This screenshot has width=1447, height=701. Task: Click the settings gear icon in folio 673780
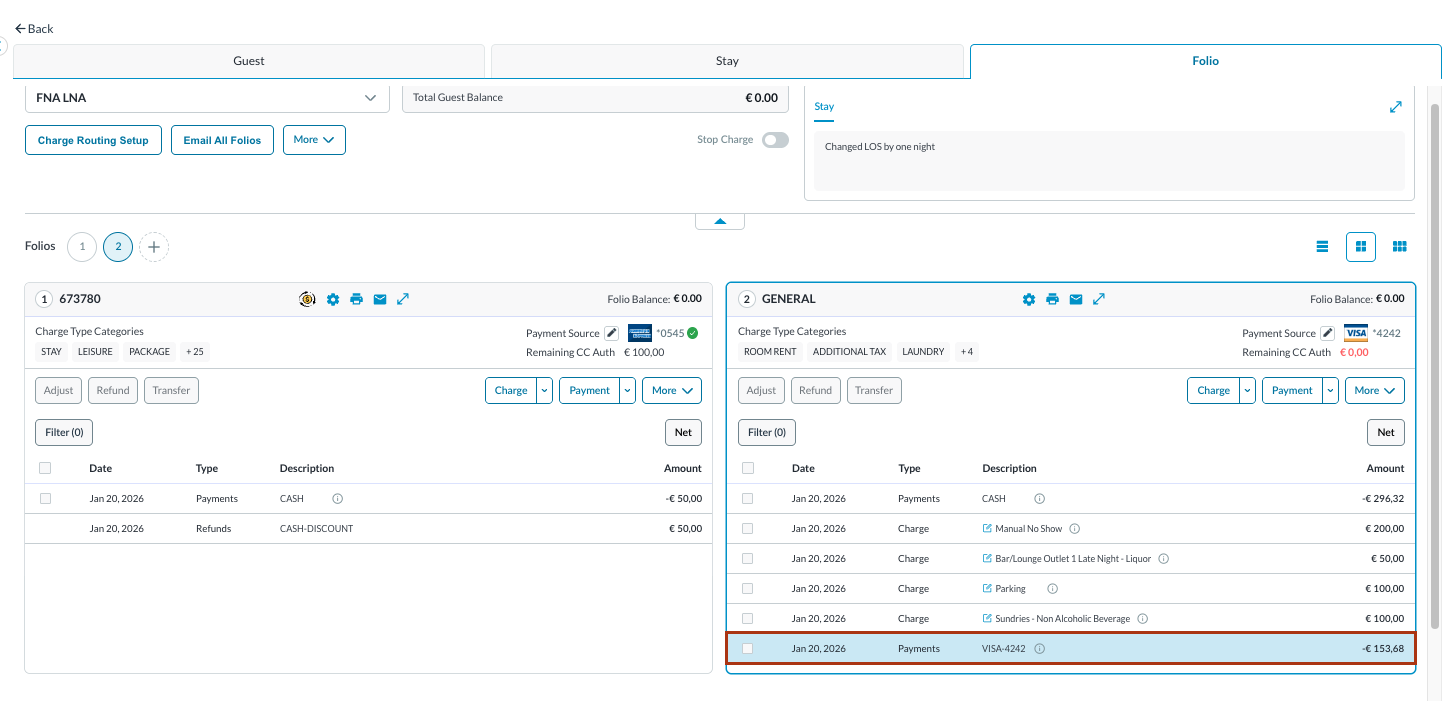tap(333, 299)
